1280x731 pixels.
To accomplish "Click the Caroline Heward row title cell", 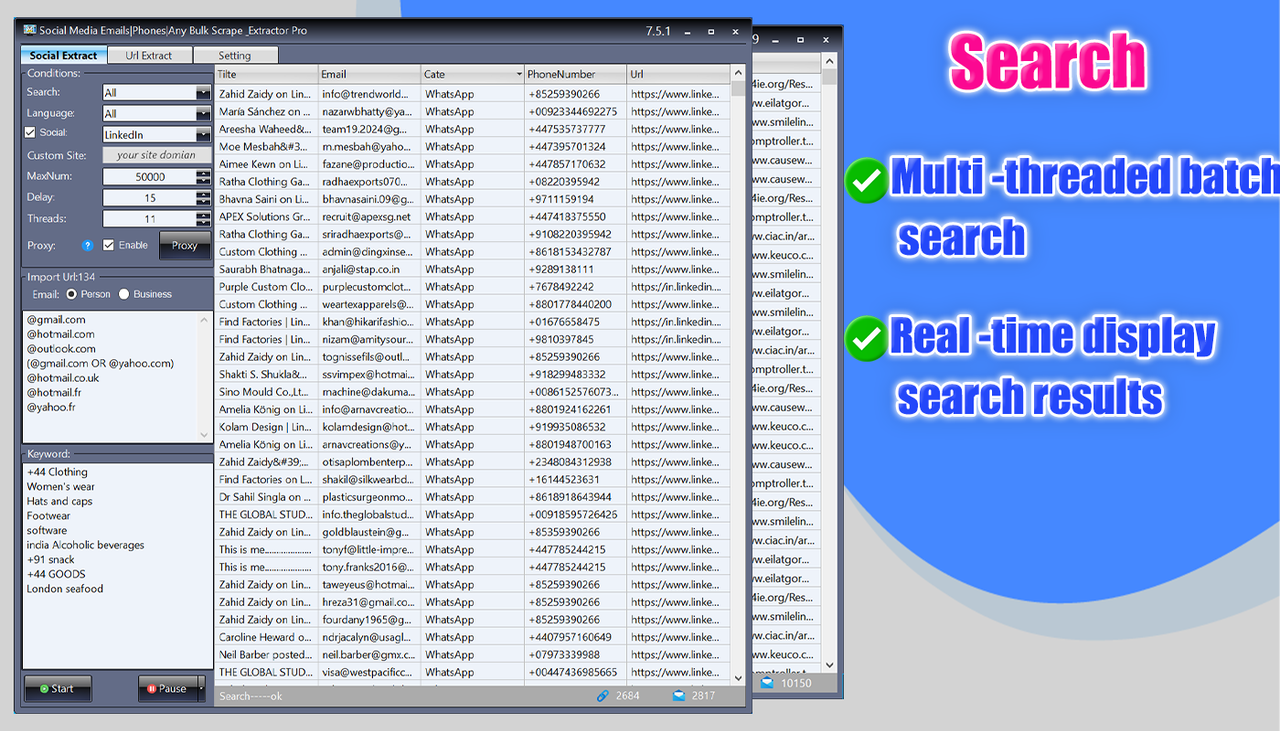I will click(x=266, y=637).
